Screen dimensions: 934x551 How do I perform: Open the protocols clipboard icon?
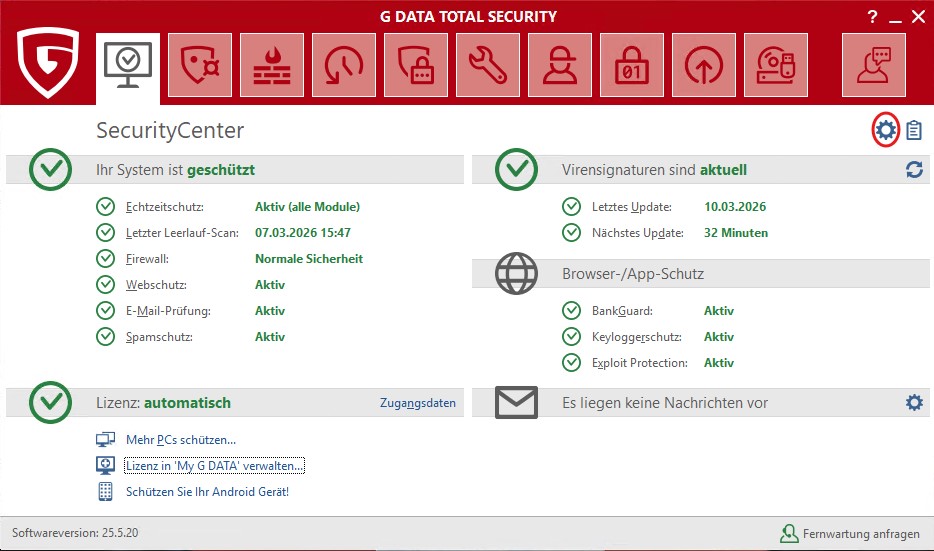(914, 130)
